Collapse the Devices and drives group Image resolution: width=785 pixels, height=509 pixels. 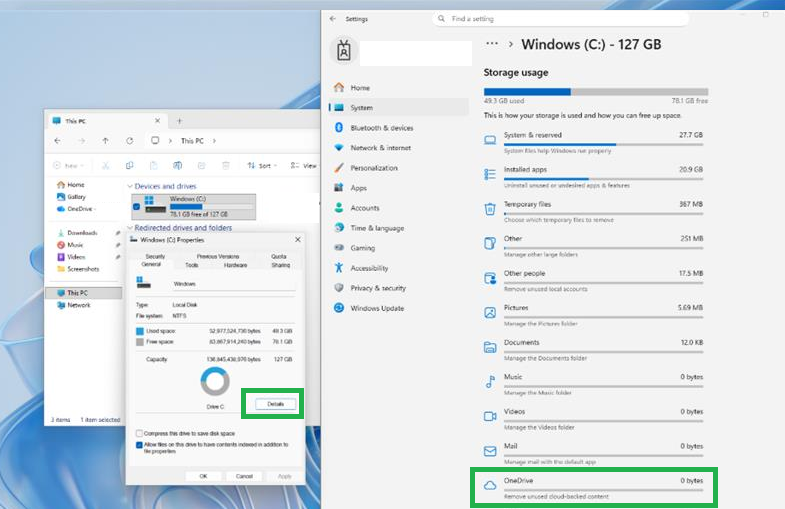click(x=130, y=186)
